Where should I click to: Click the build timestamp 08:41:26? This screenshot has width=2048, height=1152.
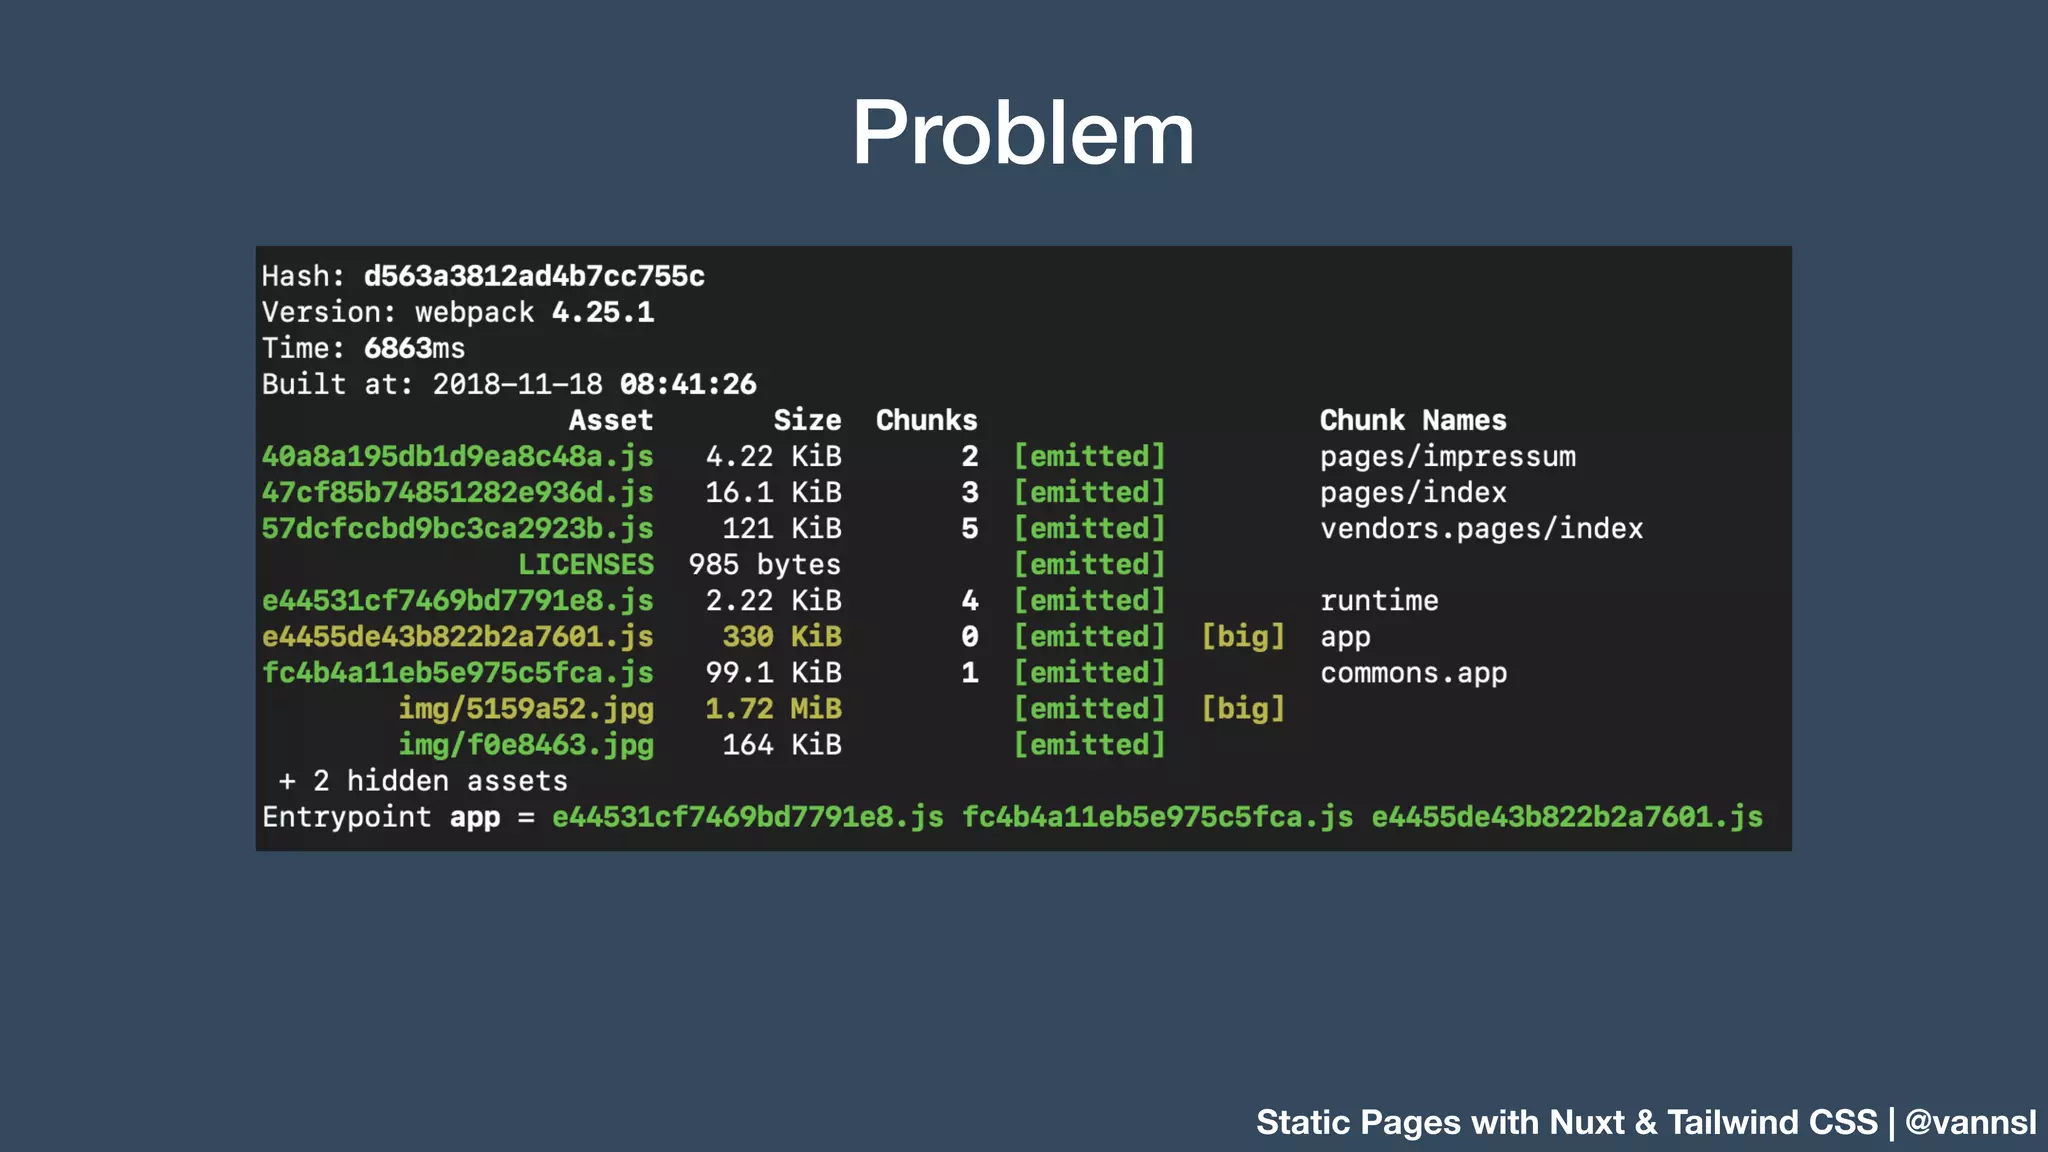(x=688, y=384)
